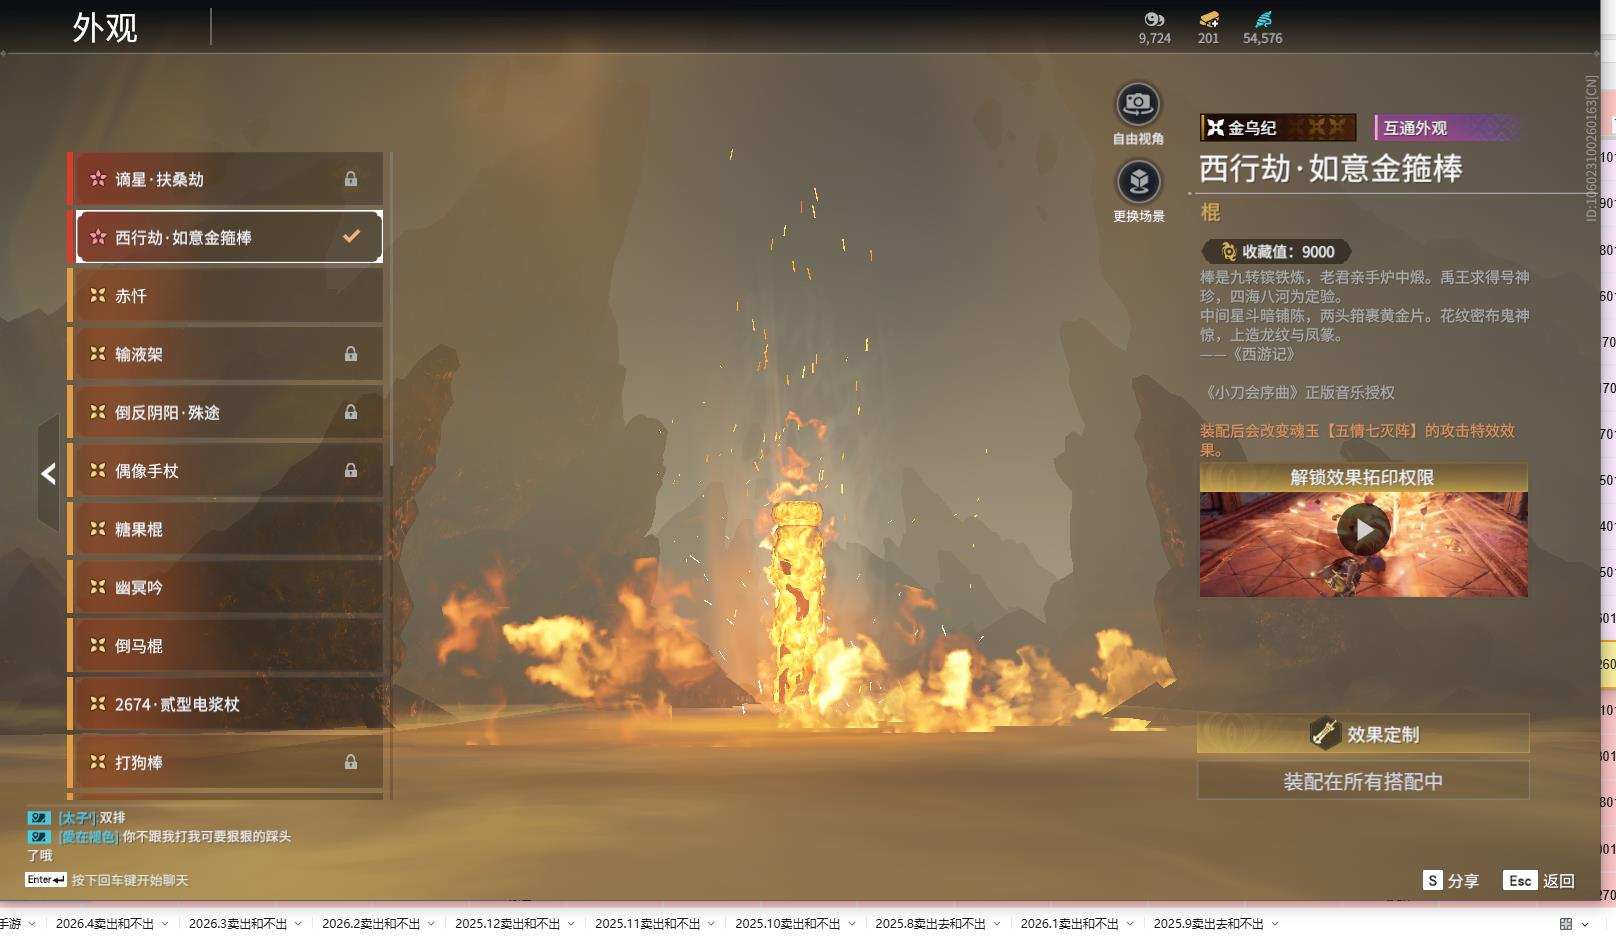
Task: Click the 互通外观 tag
Action: tap(1447, 128)
